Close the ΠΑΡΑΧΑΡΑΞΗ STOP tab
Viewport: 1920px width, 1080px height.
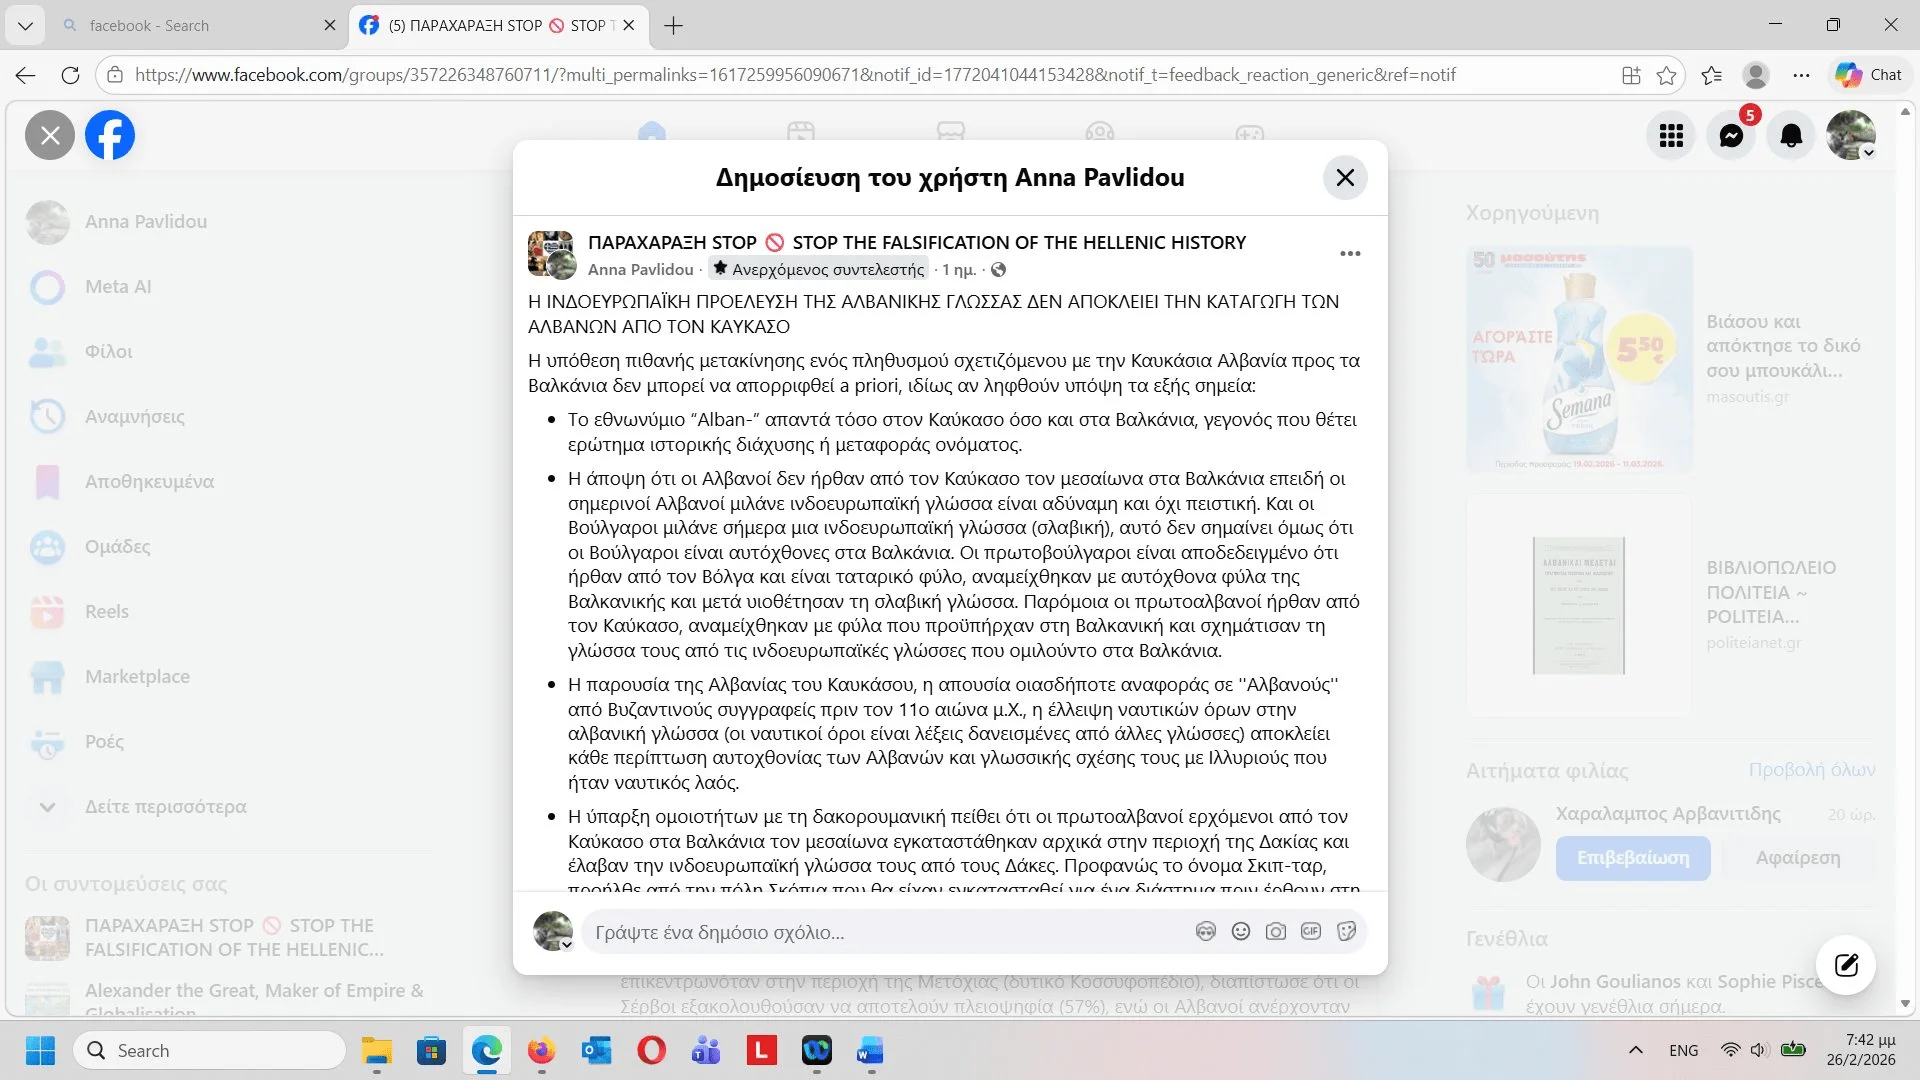(x=629, y=25)
